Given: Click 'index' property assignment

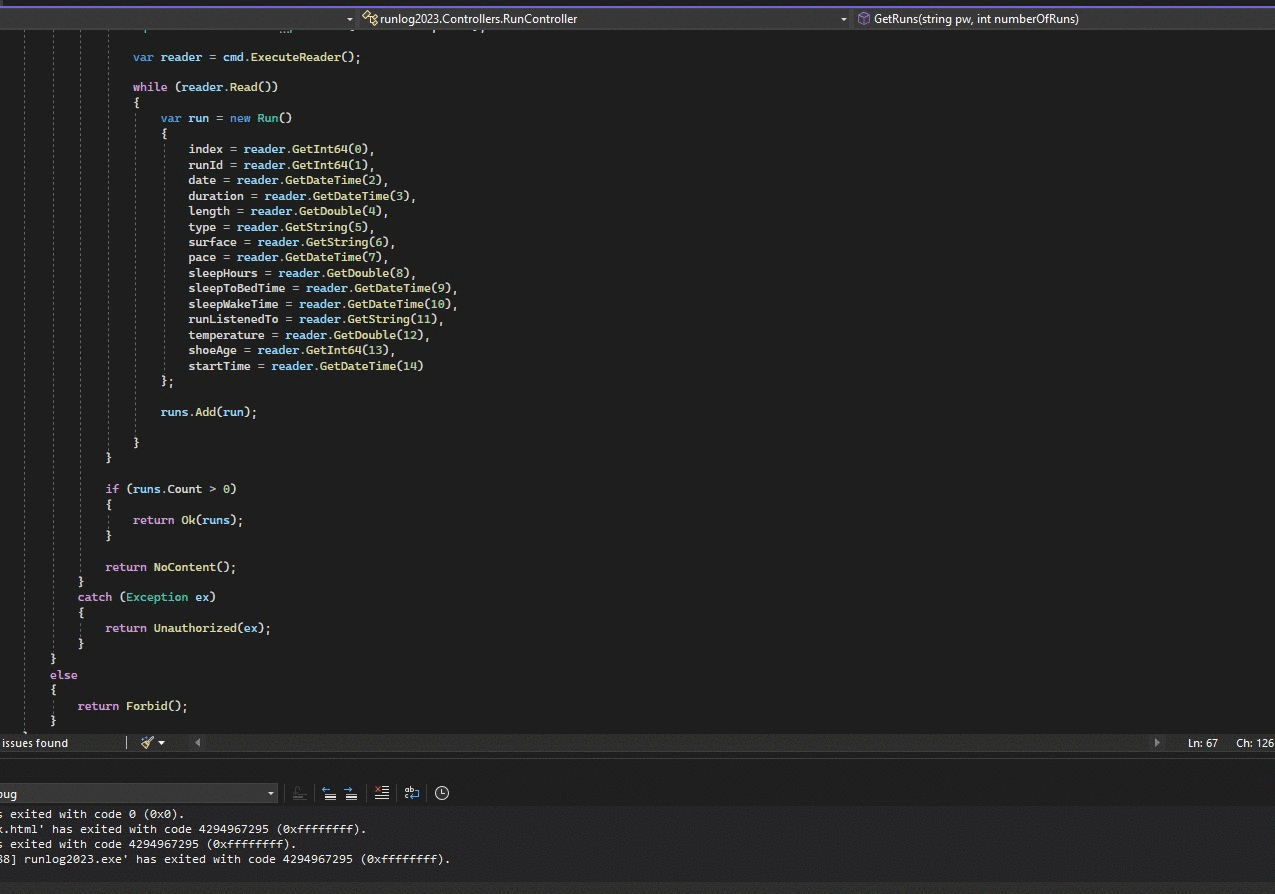Looking at the screenshot, I should tap(280, 149).
